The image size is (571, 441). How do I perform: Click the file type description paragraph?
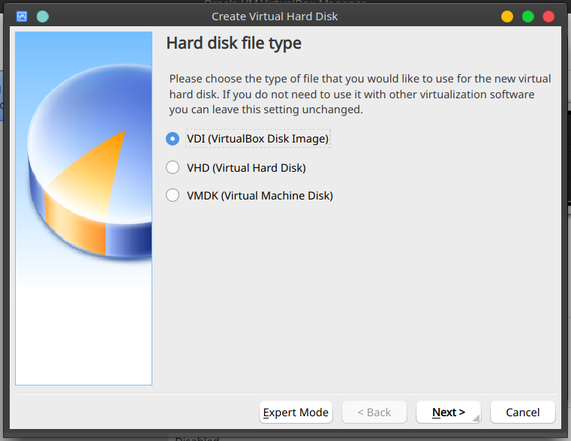[360, 94]
